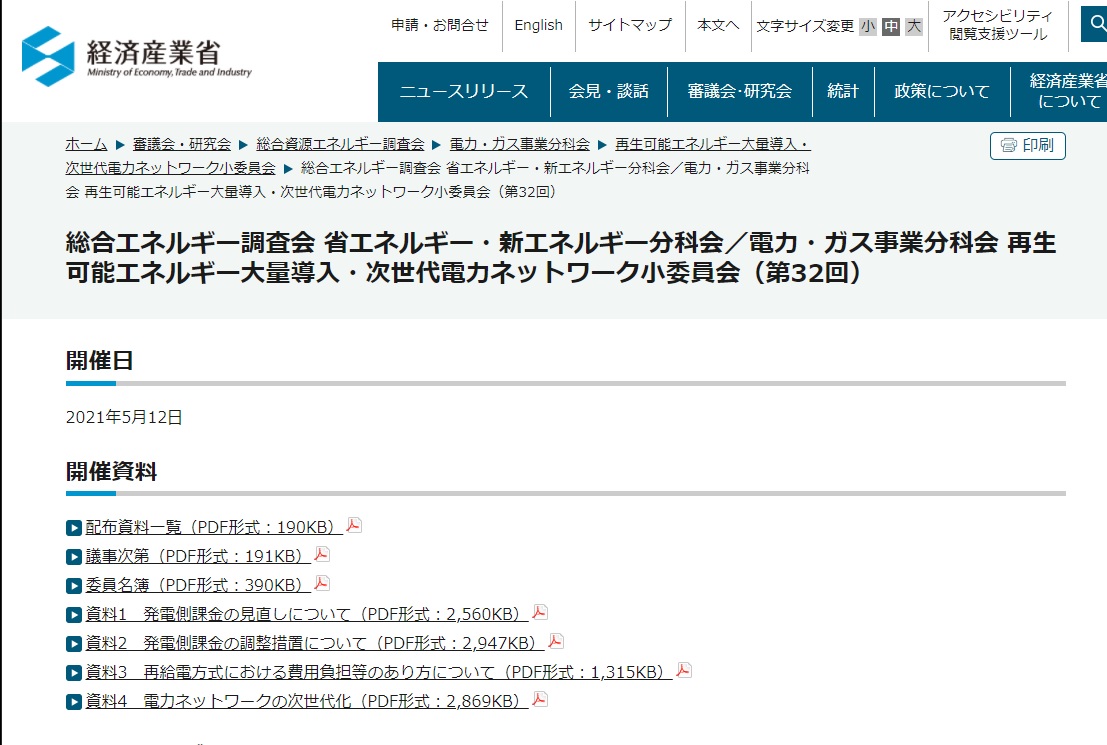This screenshot has width=1107, height=745.
Task: Click PDF icon next to 委員名簿
Action: tap(322, 584)
